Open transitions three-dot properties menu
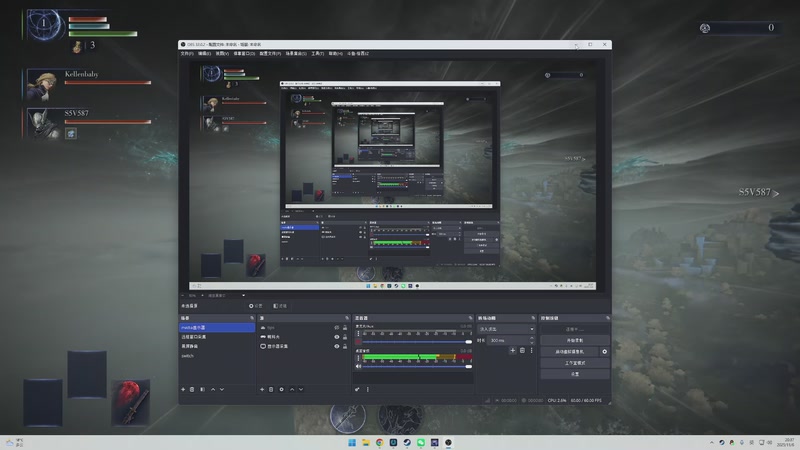This screenshot has width=800, height=450. (531, 351)
